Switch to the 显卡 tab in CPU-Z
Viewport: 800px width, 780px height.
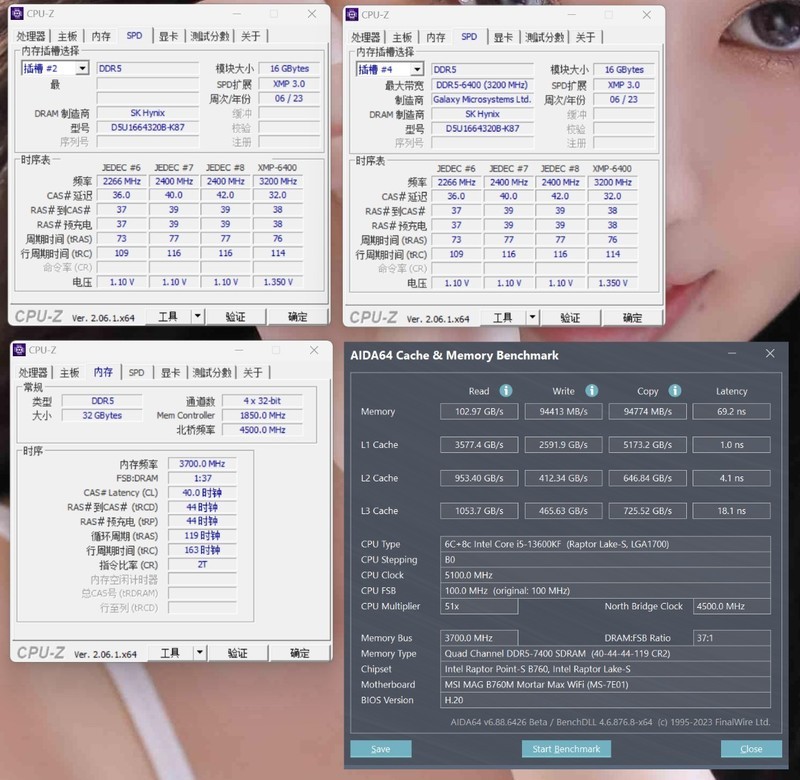coord(167,36)
